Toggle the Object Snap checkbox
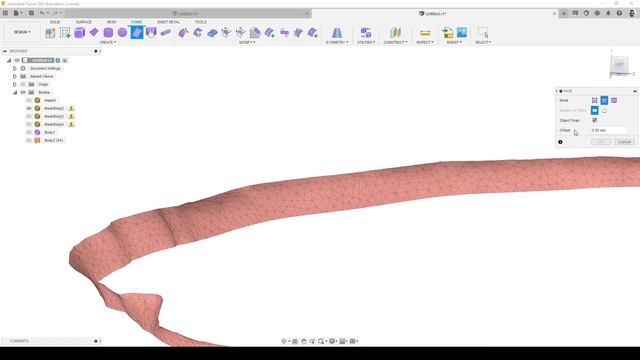The height and width of the screenshot is (360, 640). (595, 120)
